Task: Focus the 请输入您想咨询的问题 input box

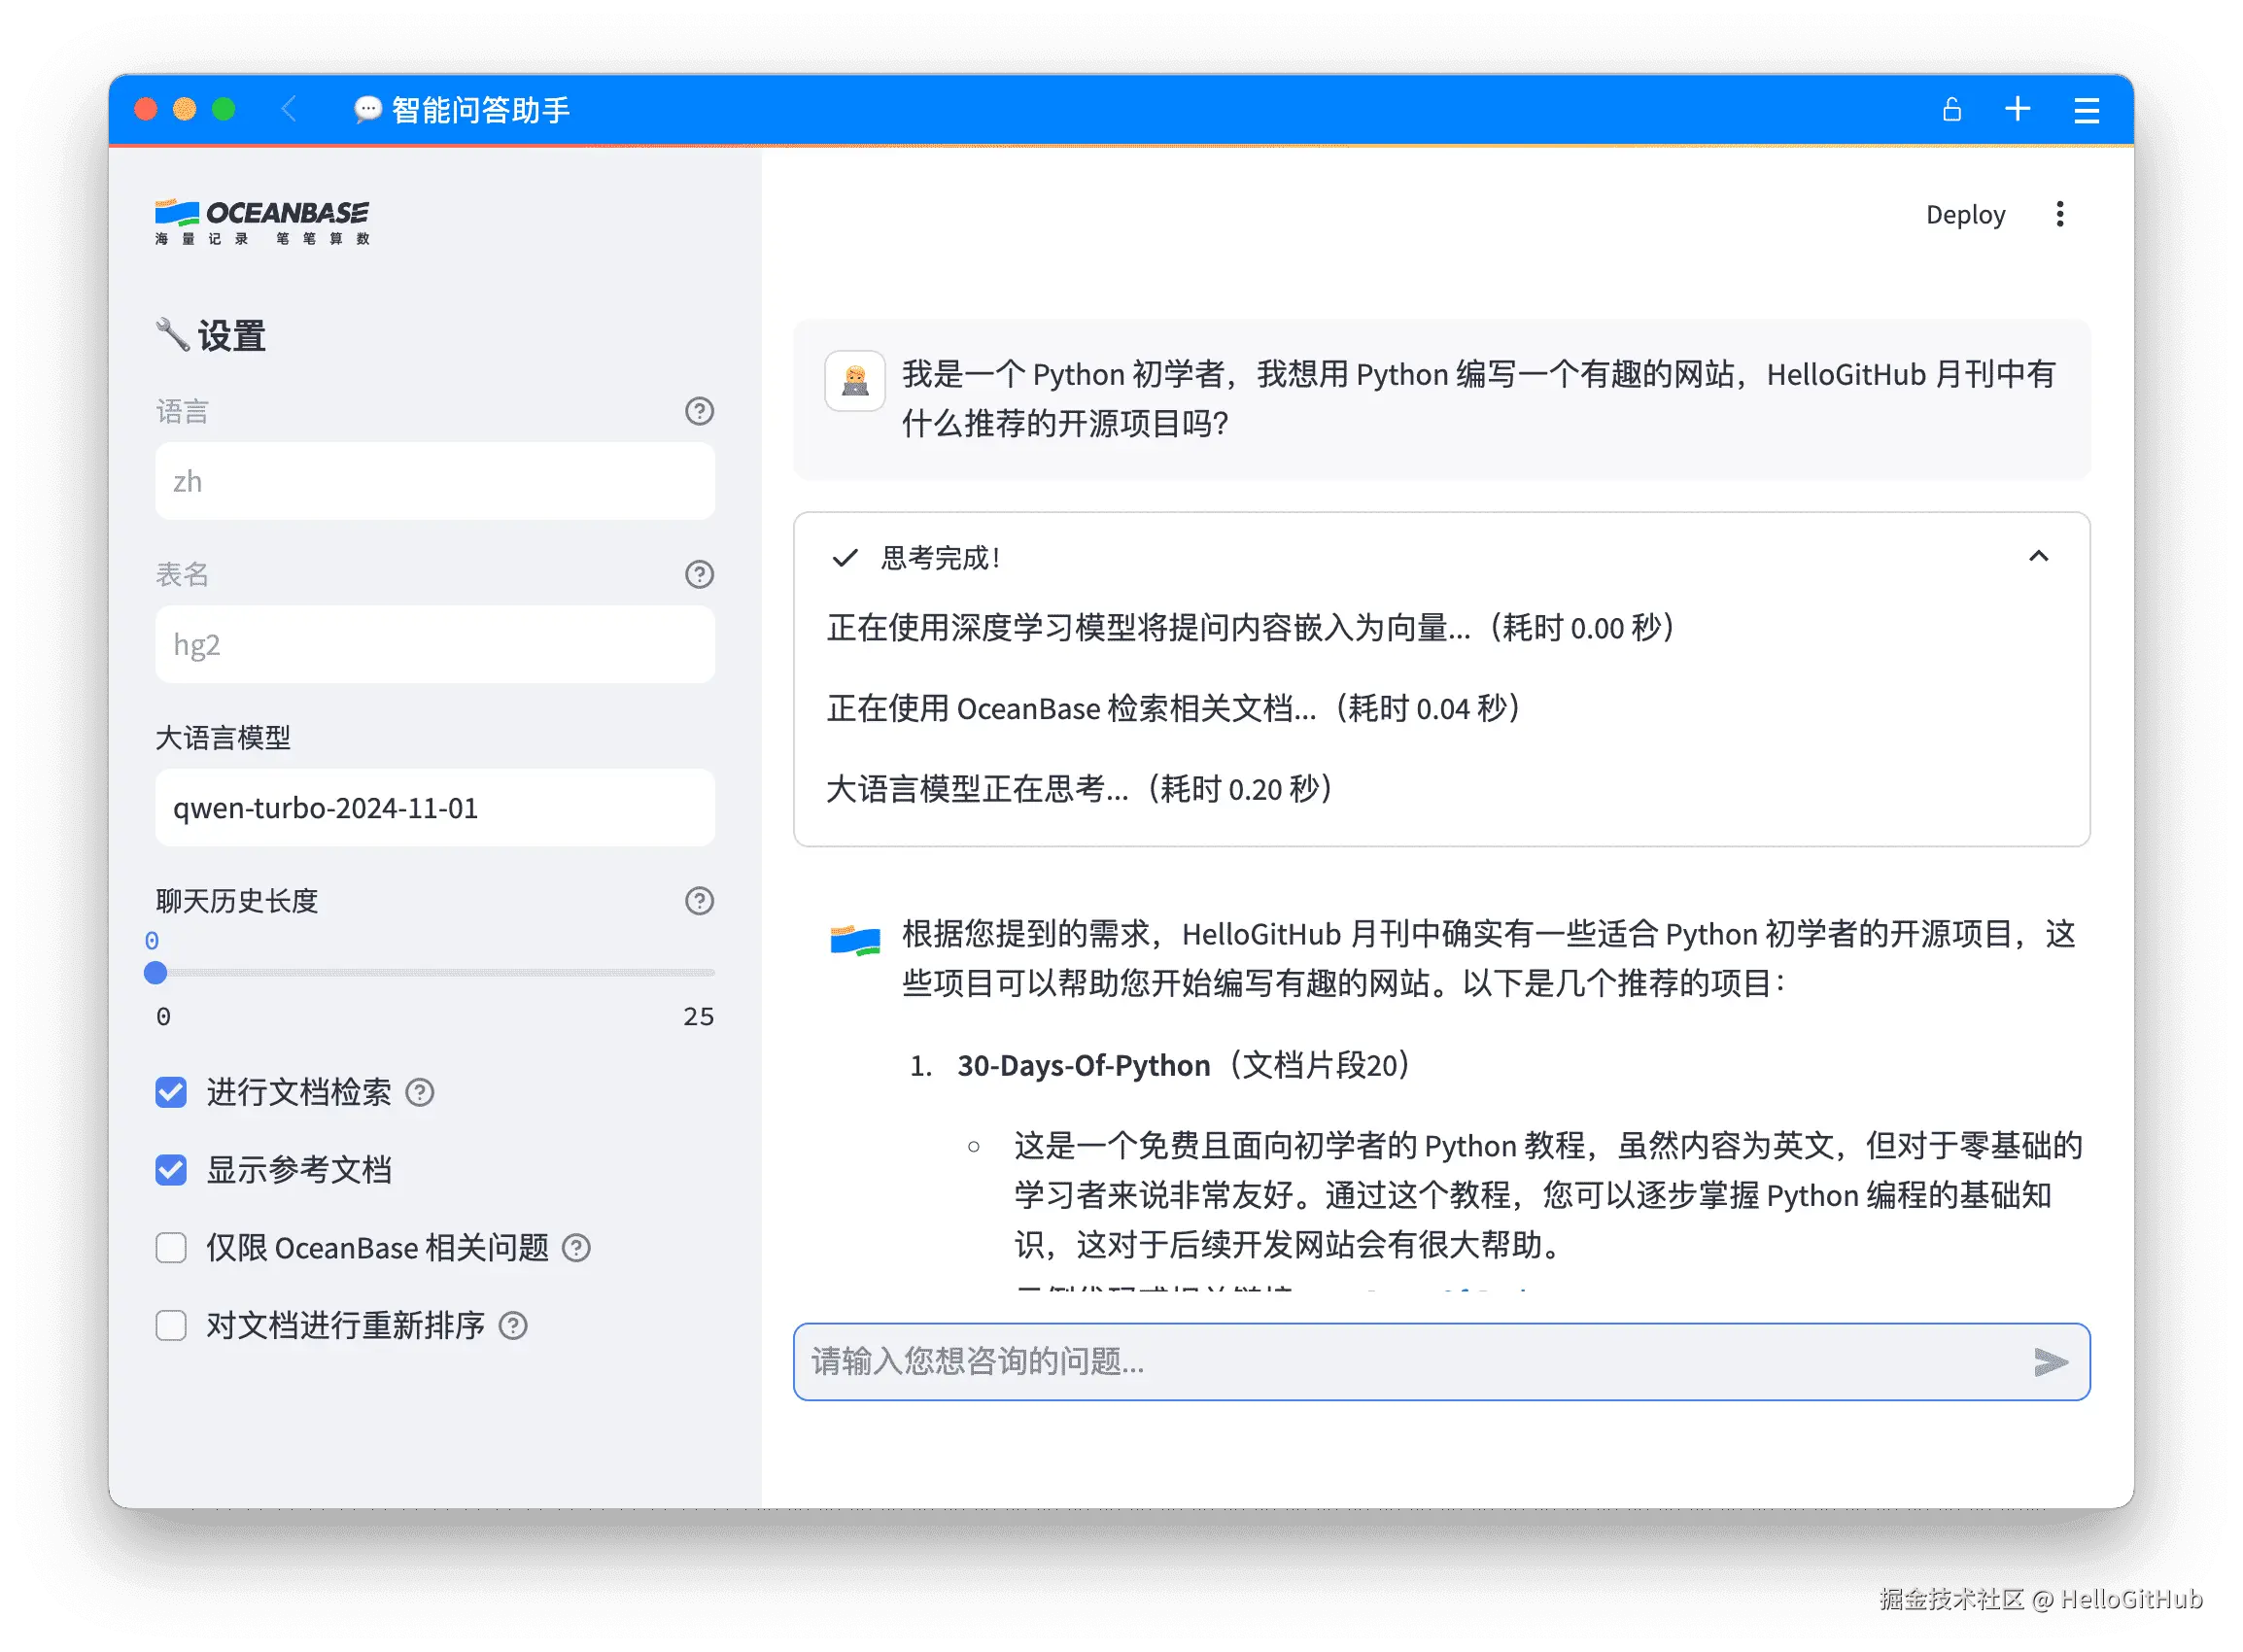Action: [1400, 1362]
